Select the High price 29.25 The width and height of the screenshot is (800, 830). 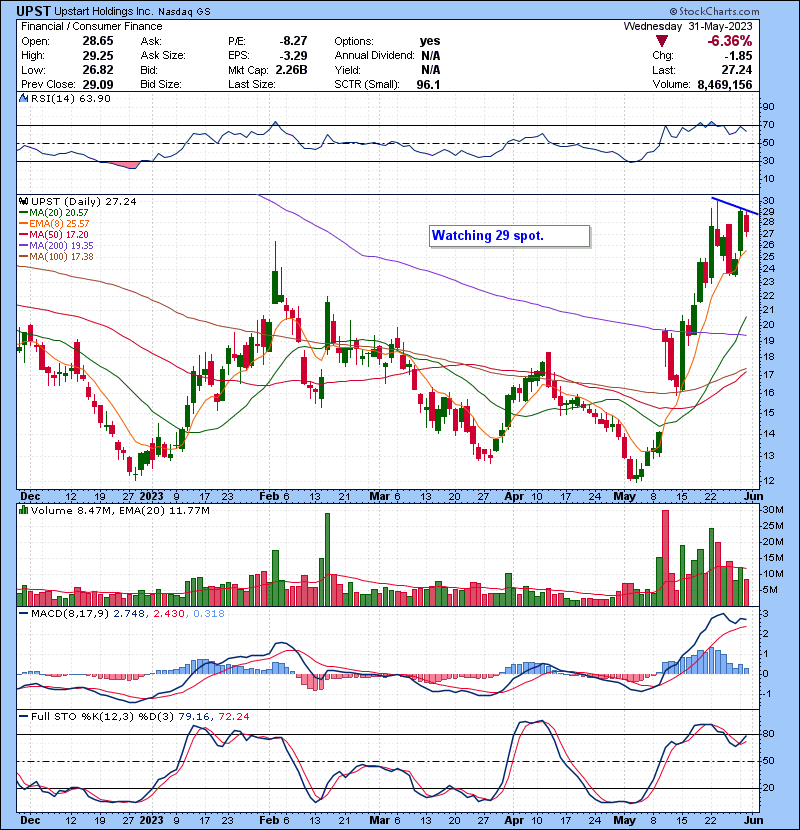pyautogui.click(x=97, y=56)
